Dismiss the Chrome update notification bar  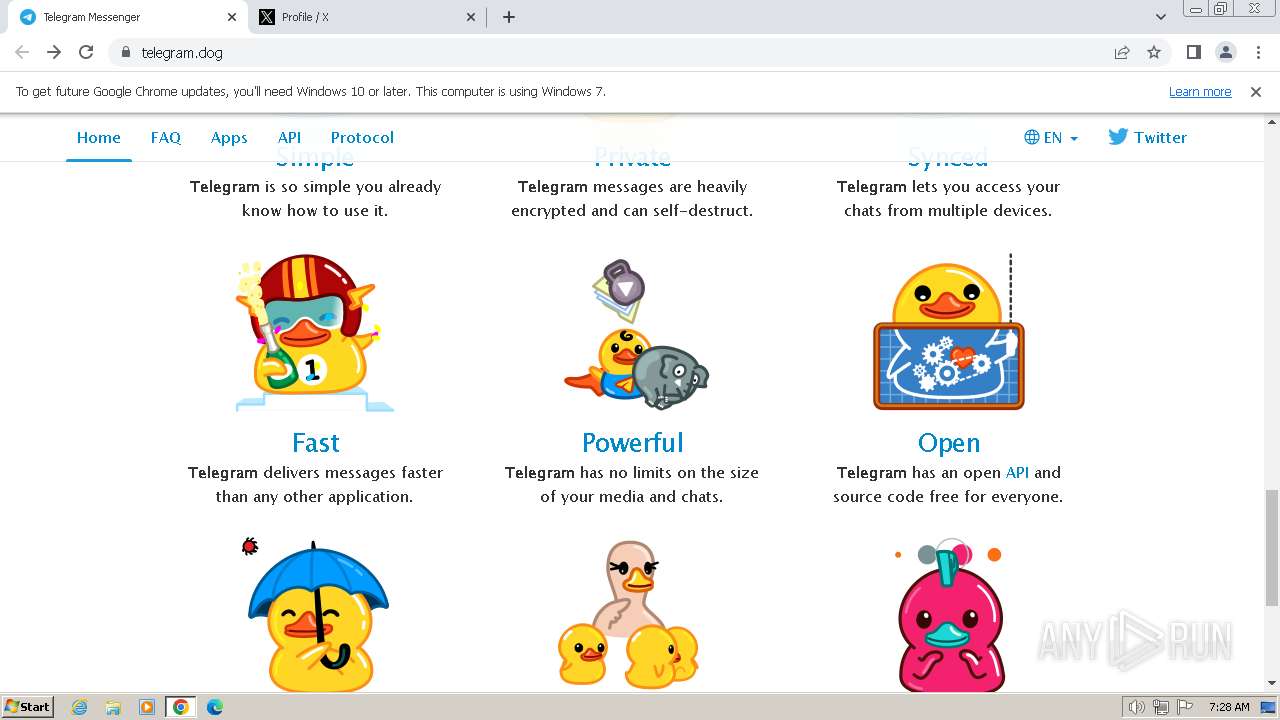(1256, 91)
